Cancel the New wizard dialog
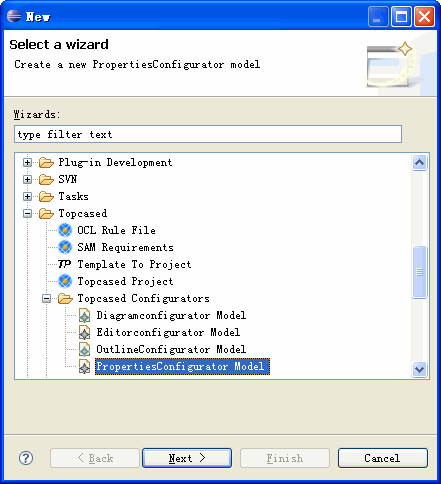441x484 pixels. (x=383, y=458)
